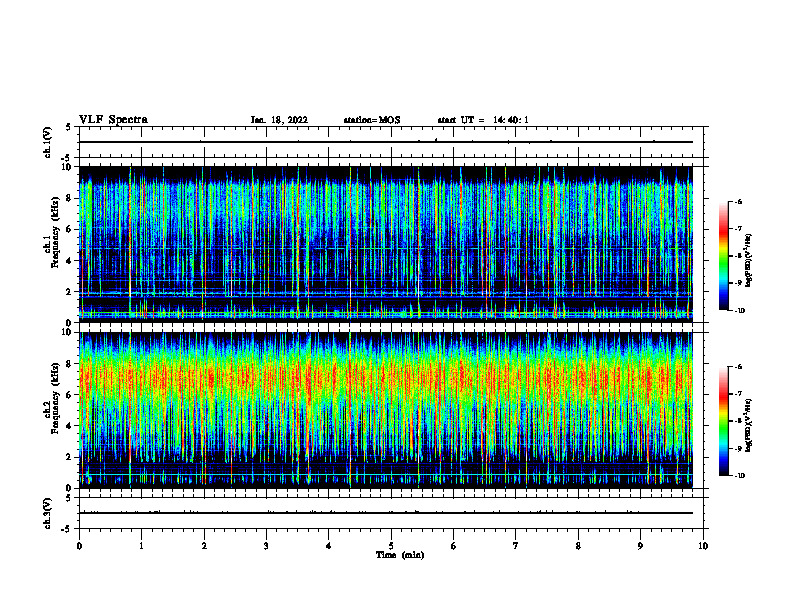
Task: Click the "Time (min)" axis label
Action: coord(400,555)
